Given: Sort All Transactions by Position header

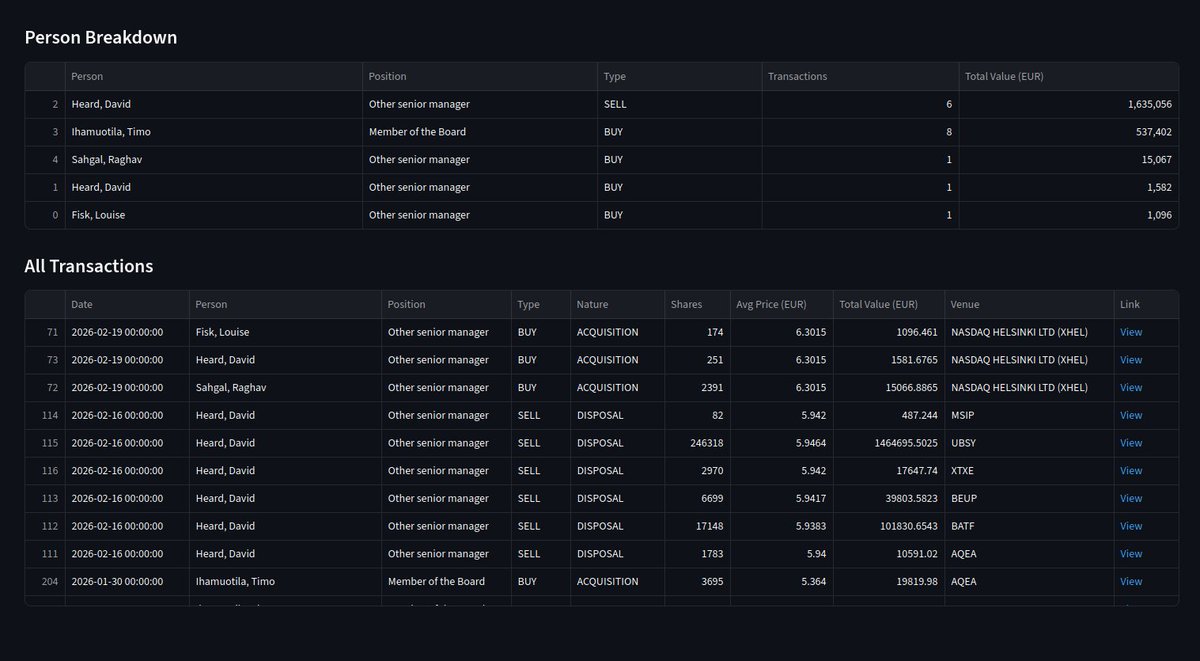Looking at the screenshot, I should (x=446, y=305).
